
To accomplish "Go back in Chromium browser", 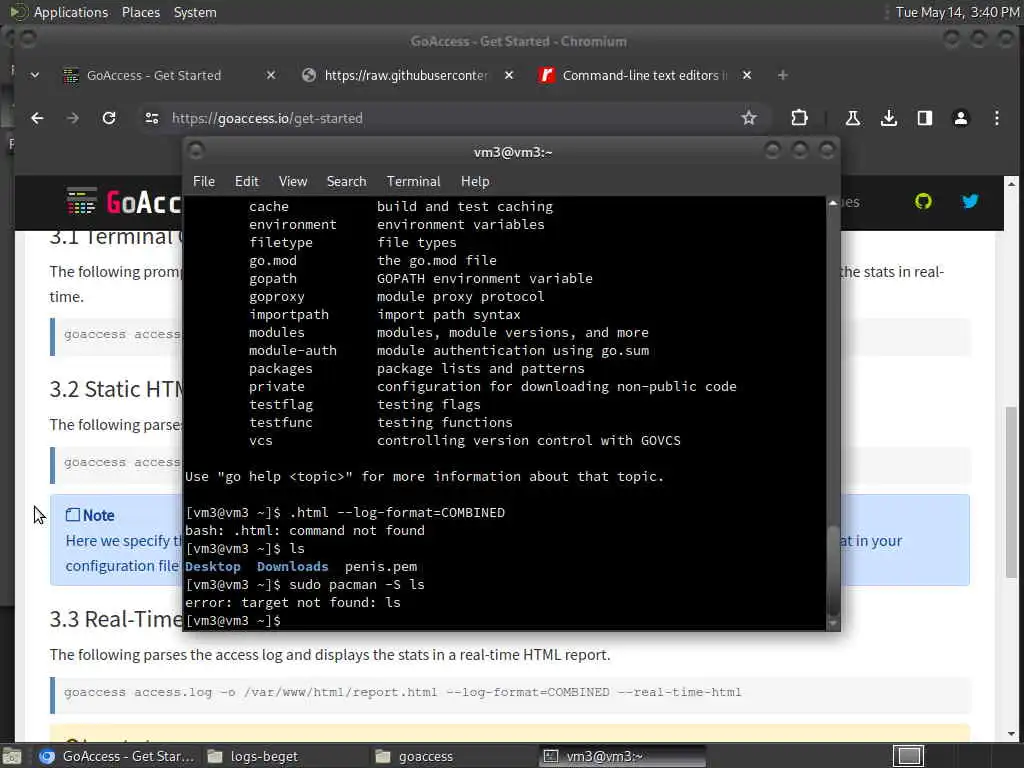I will 37,118.
